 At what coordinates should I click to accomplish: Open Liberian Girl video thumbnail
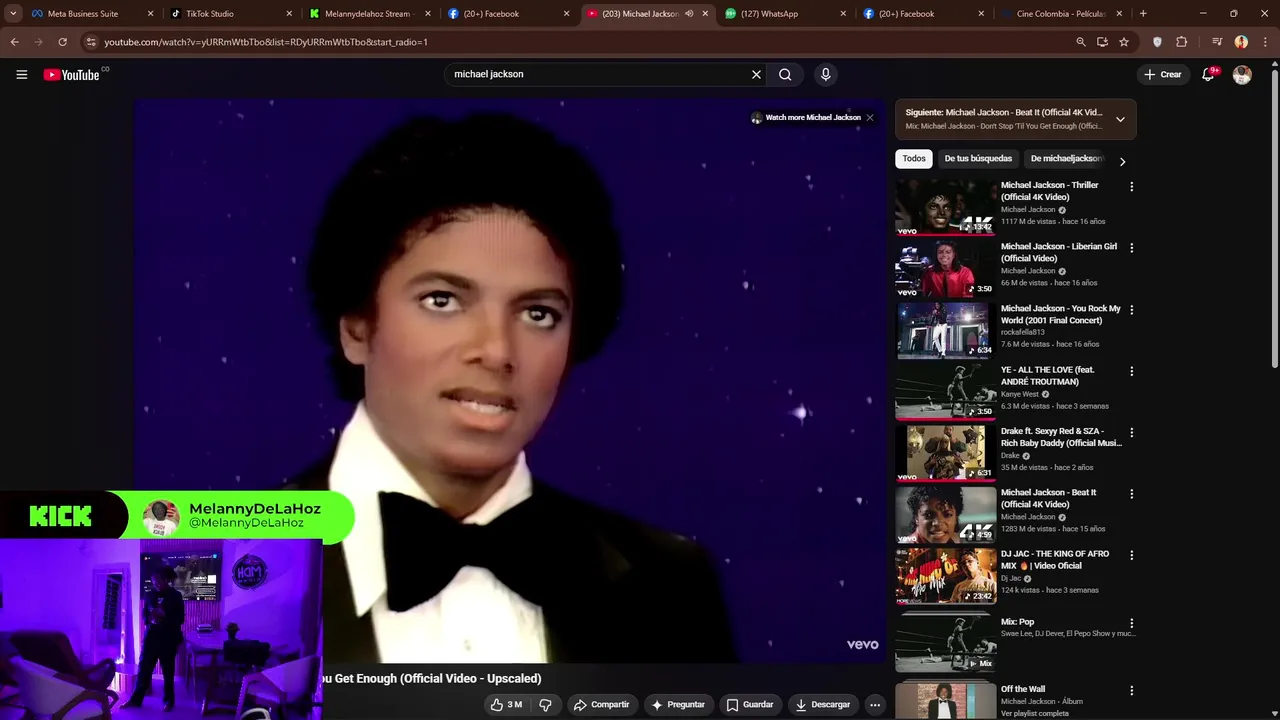(x=945, y=268)
